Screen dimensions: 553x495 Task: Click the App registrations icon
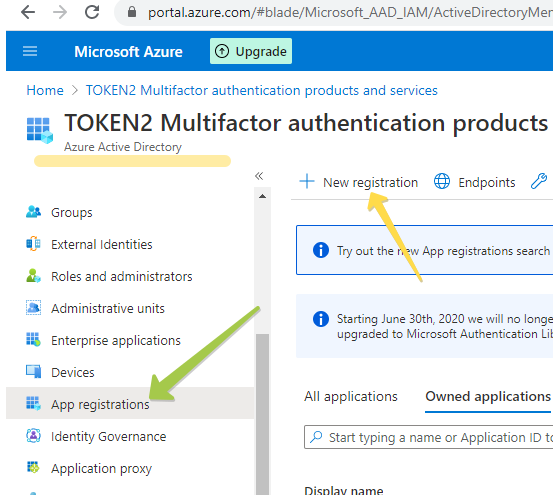[34, 403]
